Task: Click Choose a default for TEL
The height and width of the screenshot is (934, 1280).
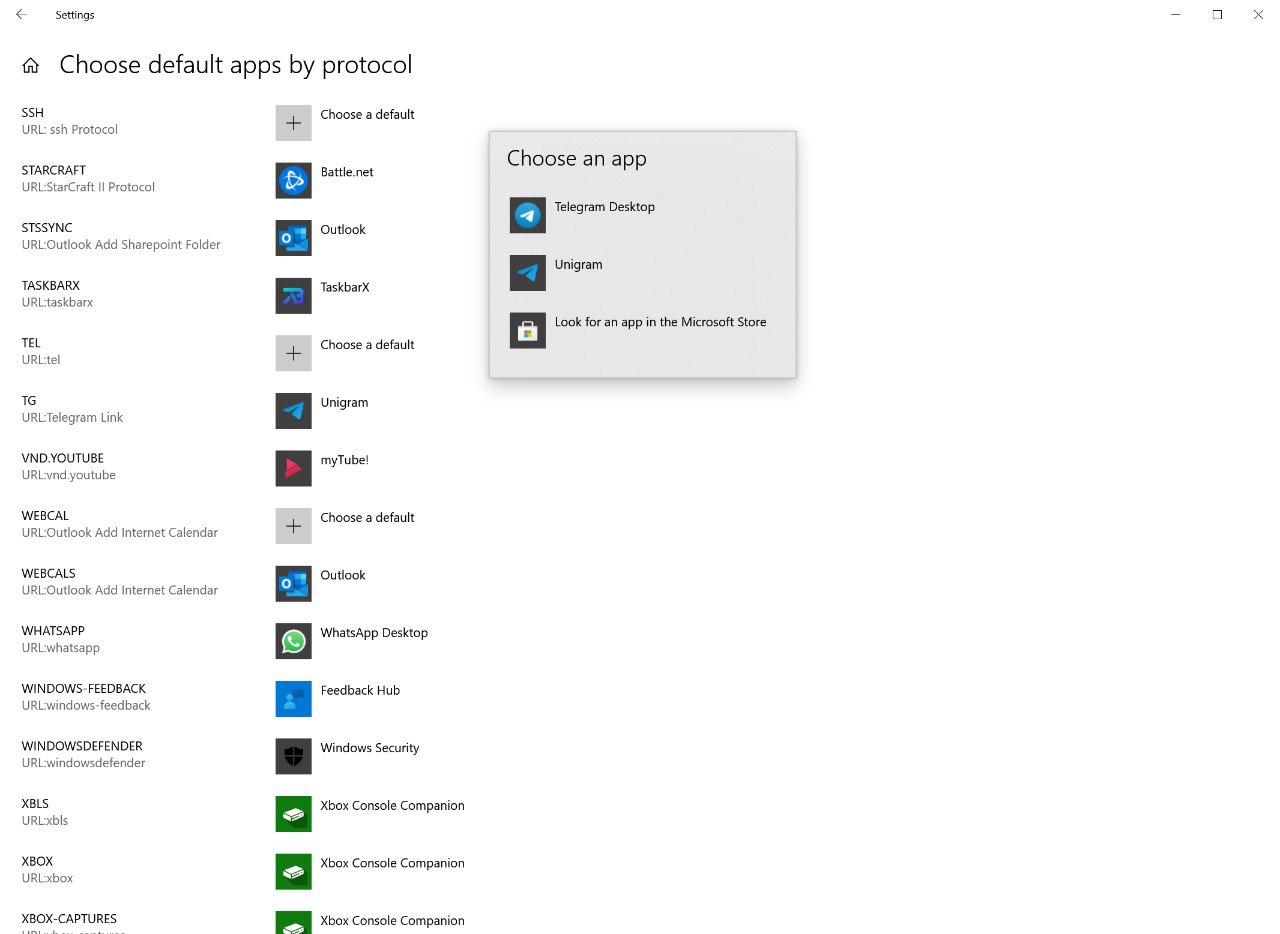Action: 367,345
